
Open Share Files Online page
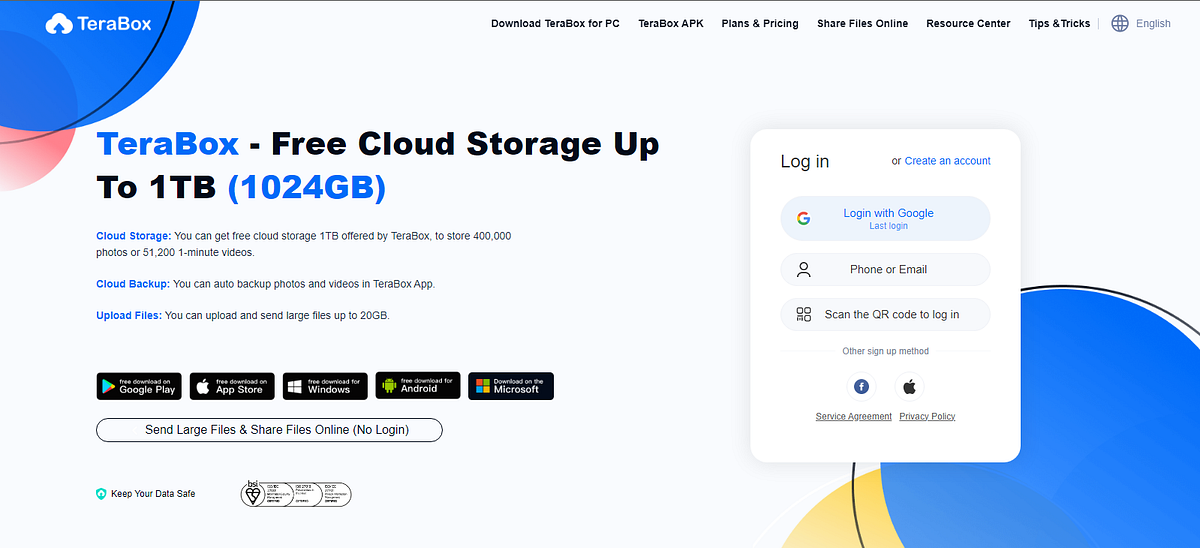pyautogui.click(x=862, y=23)
